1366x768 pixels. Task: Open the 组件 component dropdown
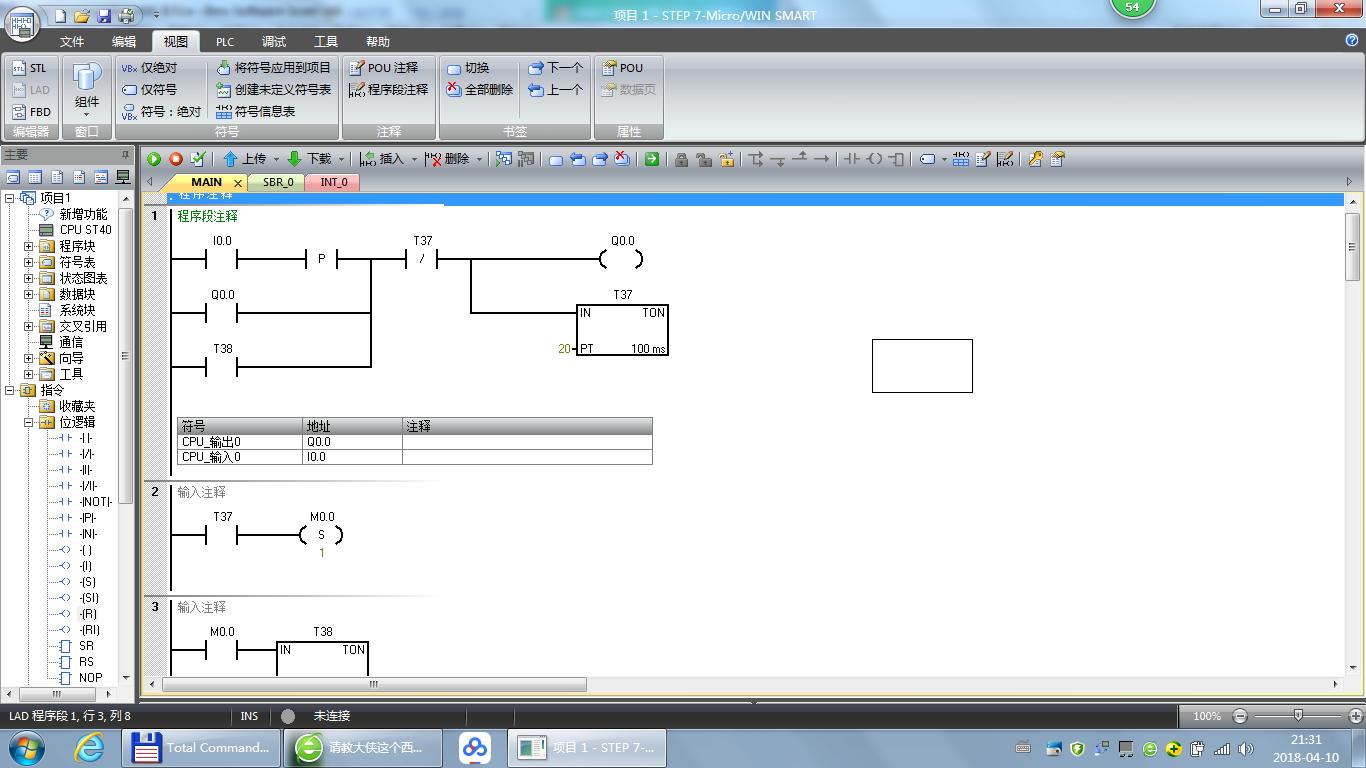point(87,90)
